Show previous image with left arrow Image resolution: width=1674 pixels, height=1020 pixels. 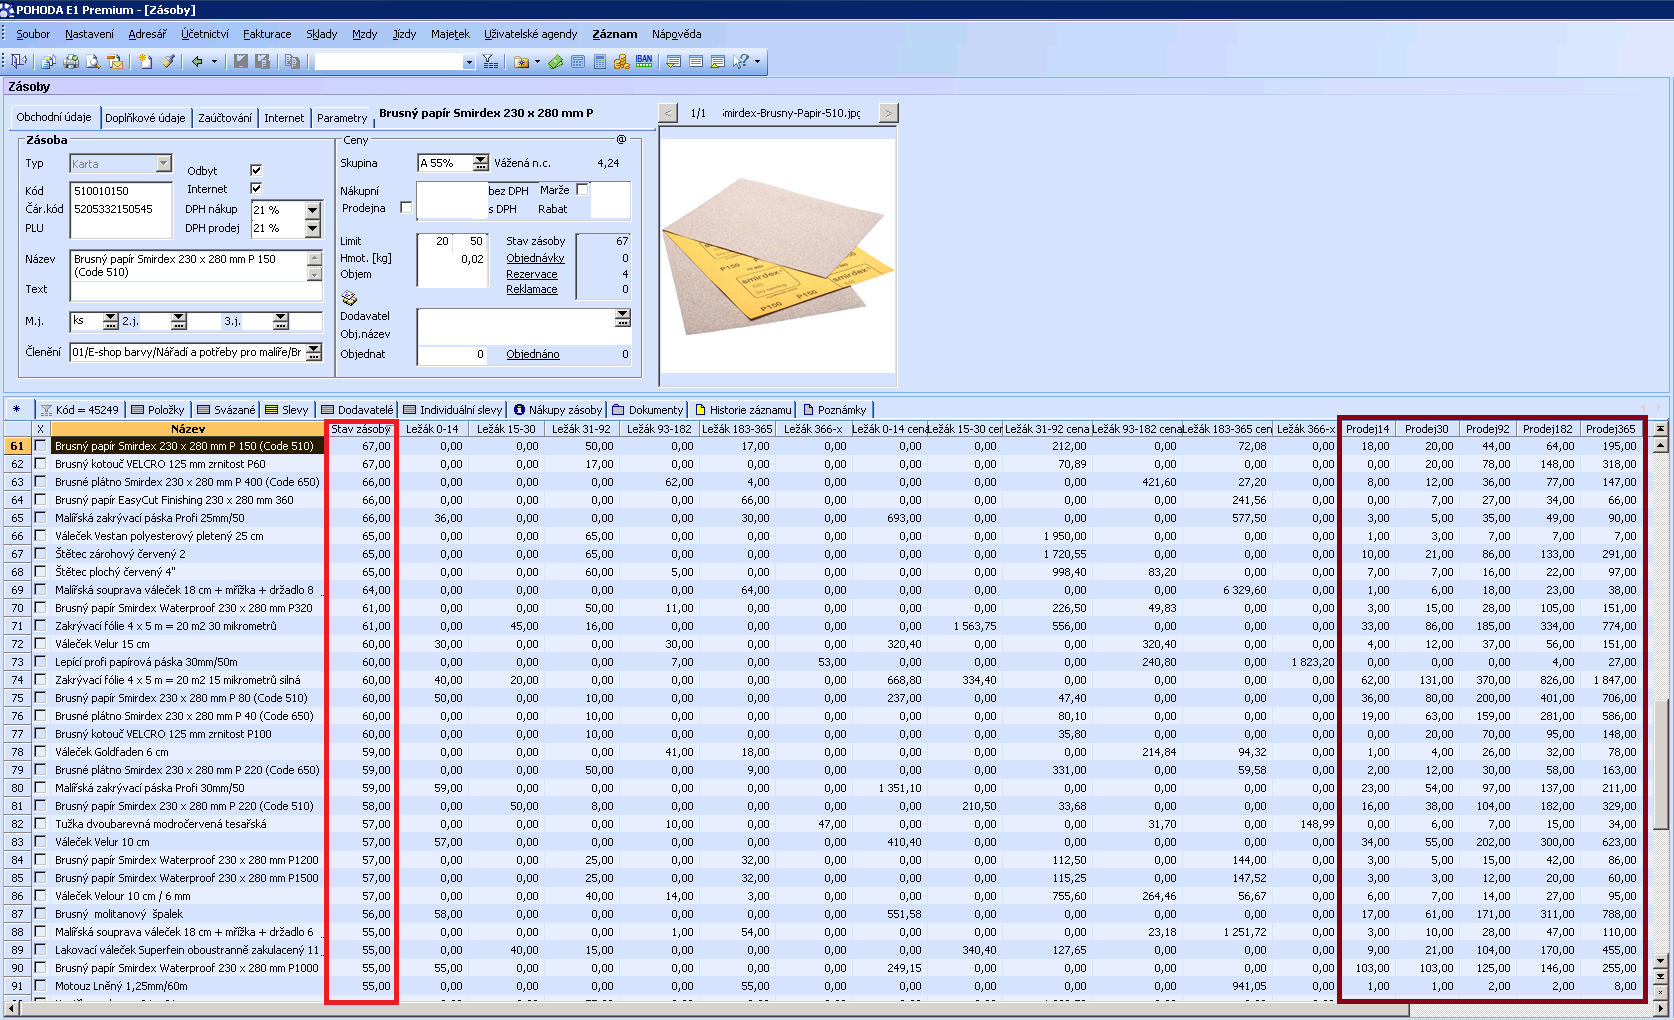click(x=669, y=113)
